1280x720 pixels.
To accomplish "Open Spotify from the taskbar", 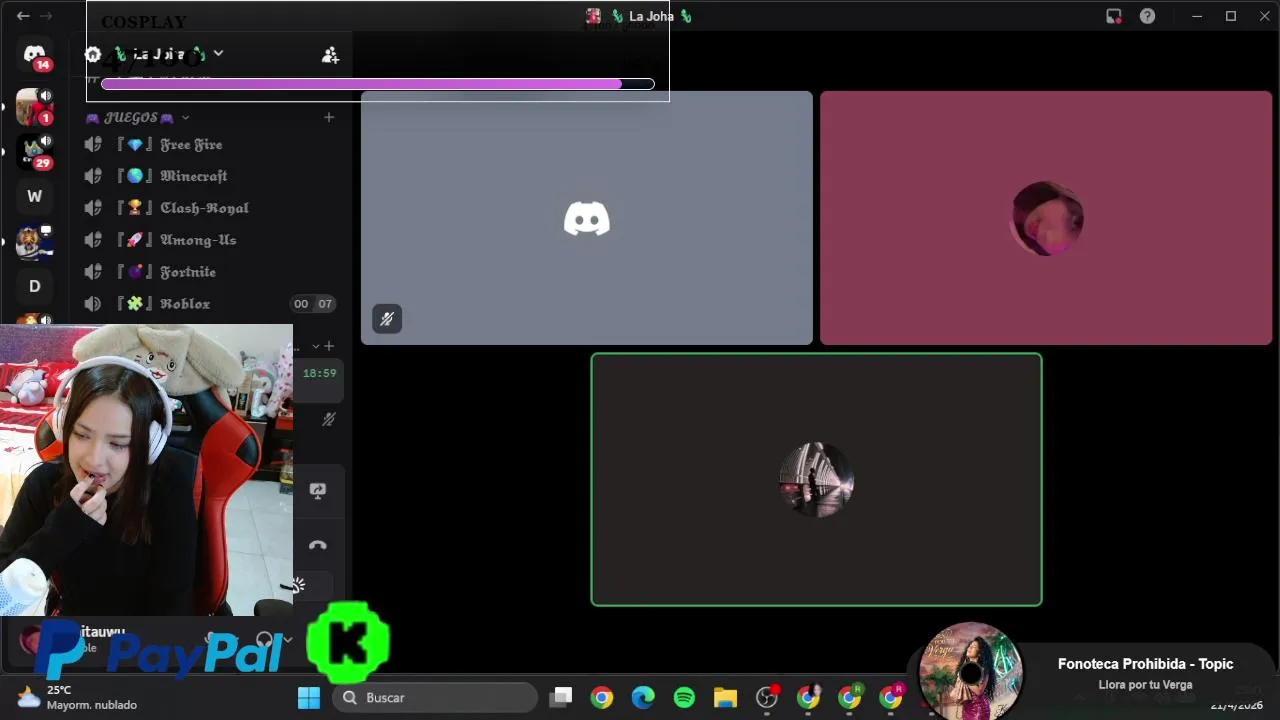I will click(x=684, y=698).
